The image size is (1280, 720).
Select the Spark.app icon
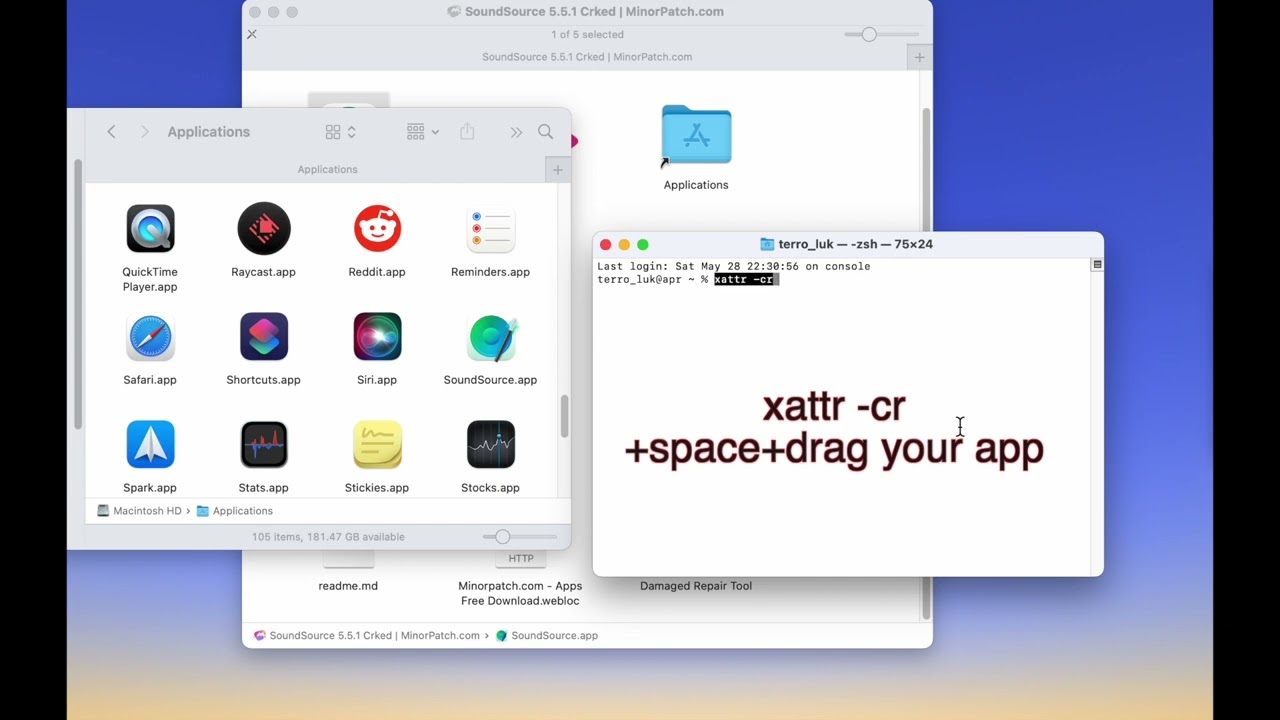pyautogui.click(x=150, y=445)
